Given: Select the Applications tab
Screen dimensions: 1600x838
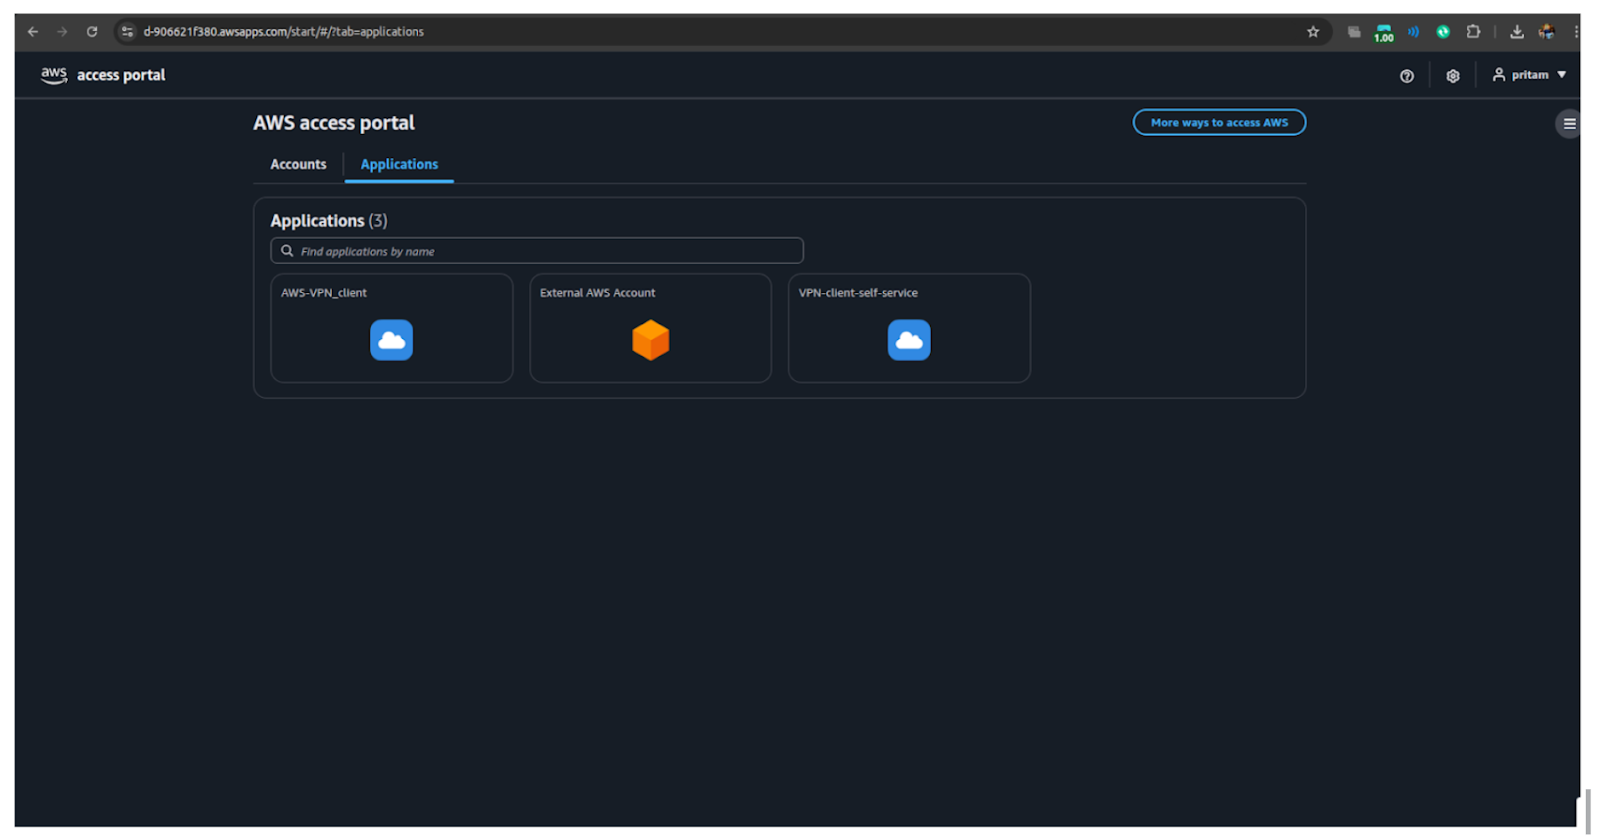Looking at the screenshot, I should 399,164.
